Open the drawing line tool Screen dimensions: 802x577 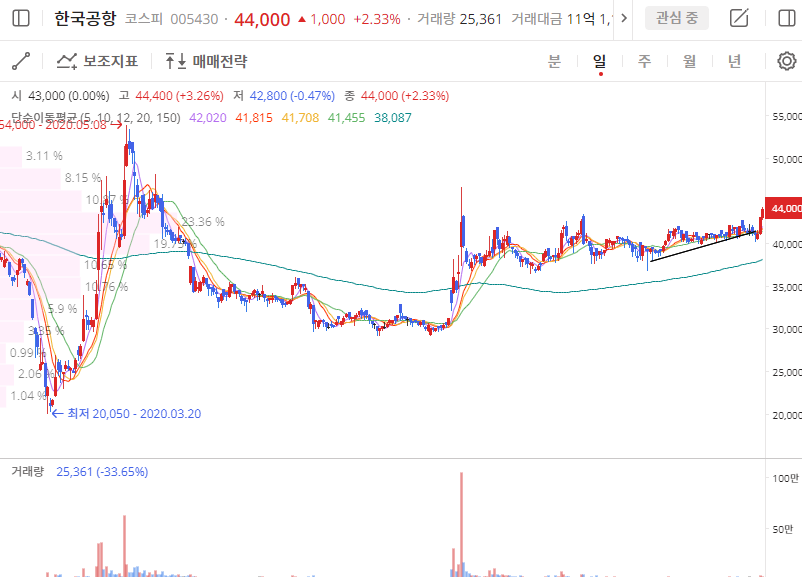coord(21,61)
